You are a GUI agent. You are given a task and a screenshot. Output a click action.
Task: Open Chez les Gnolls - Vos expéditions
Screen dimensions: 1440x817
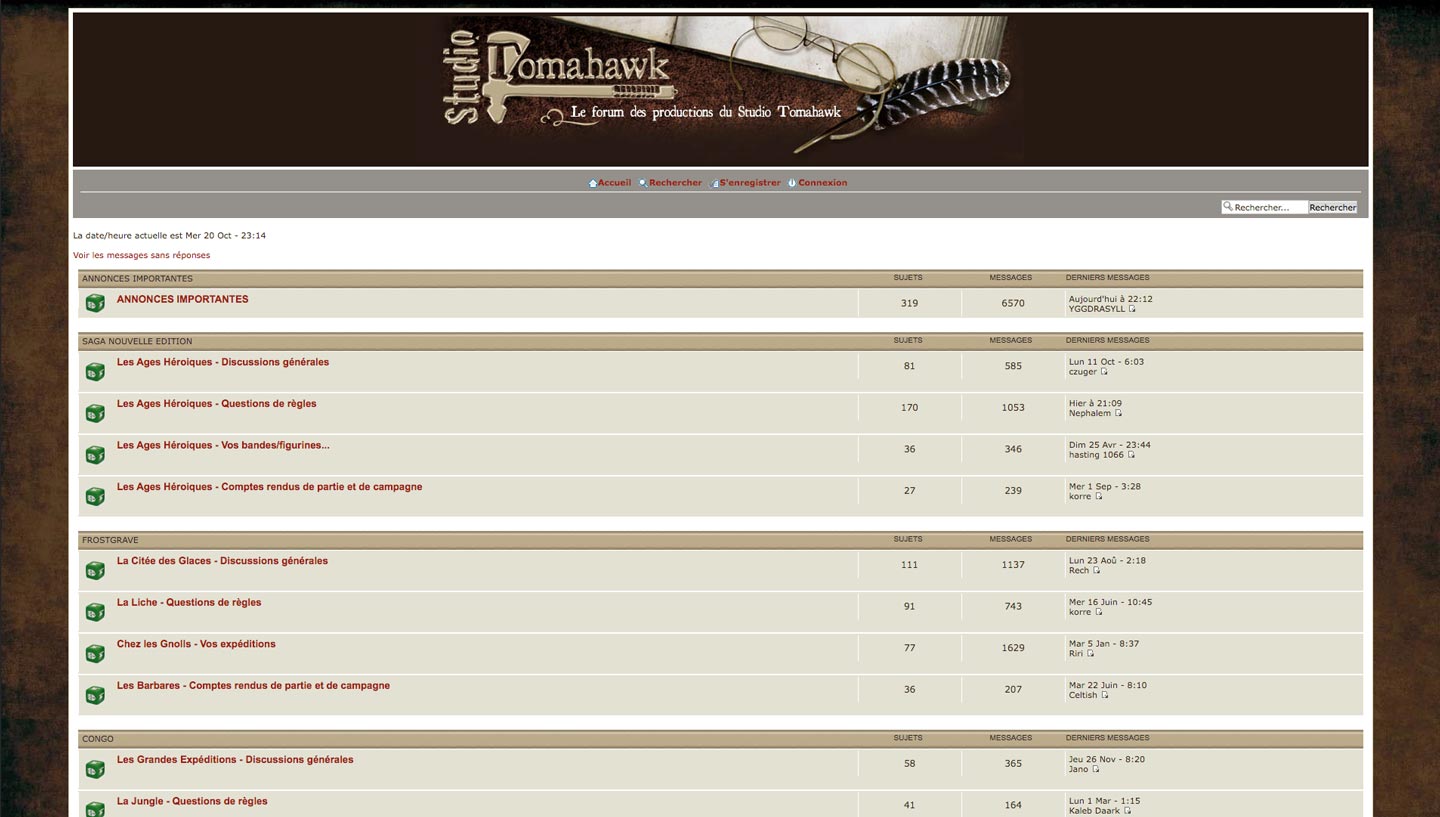click(x=196, y=644)
